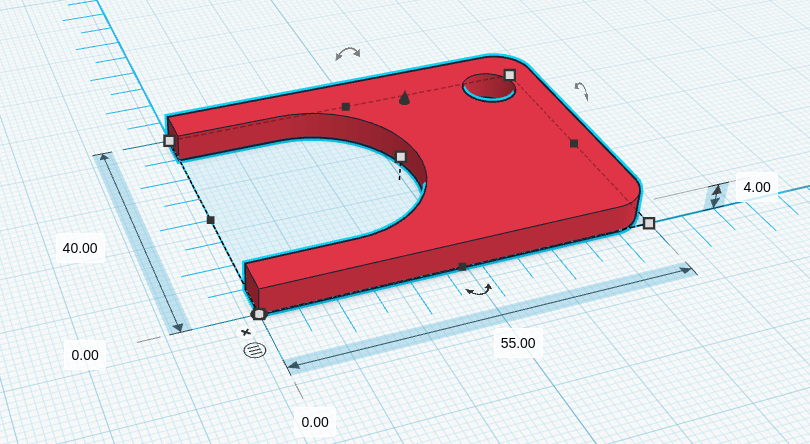The image size is (810, 444).
Task: Click the white height handle at the arch cutout
Action: (400, 156)
